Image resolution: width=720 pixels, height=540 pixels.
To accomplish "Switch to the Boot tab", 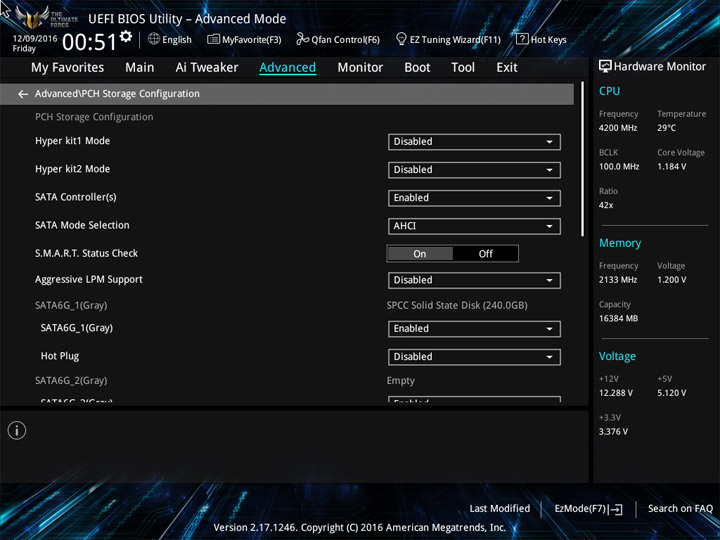I will [x=417, y=68].
